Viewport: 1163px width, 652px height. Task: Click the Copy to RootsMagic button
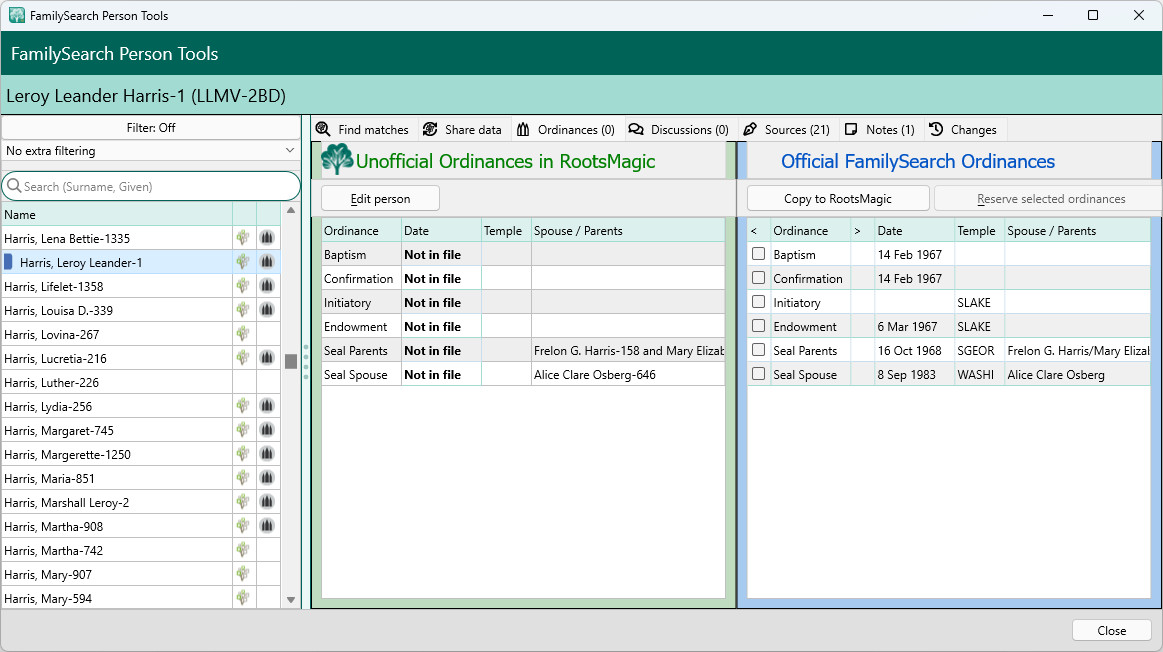coord(837,198)
